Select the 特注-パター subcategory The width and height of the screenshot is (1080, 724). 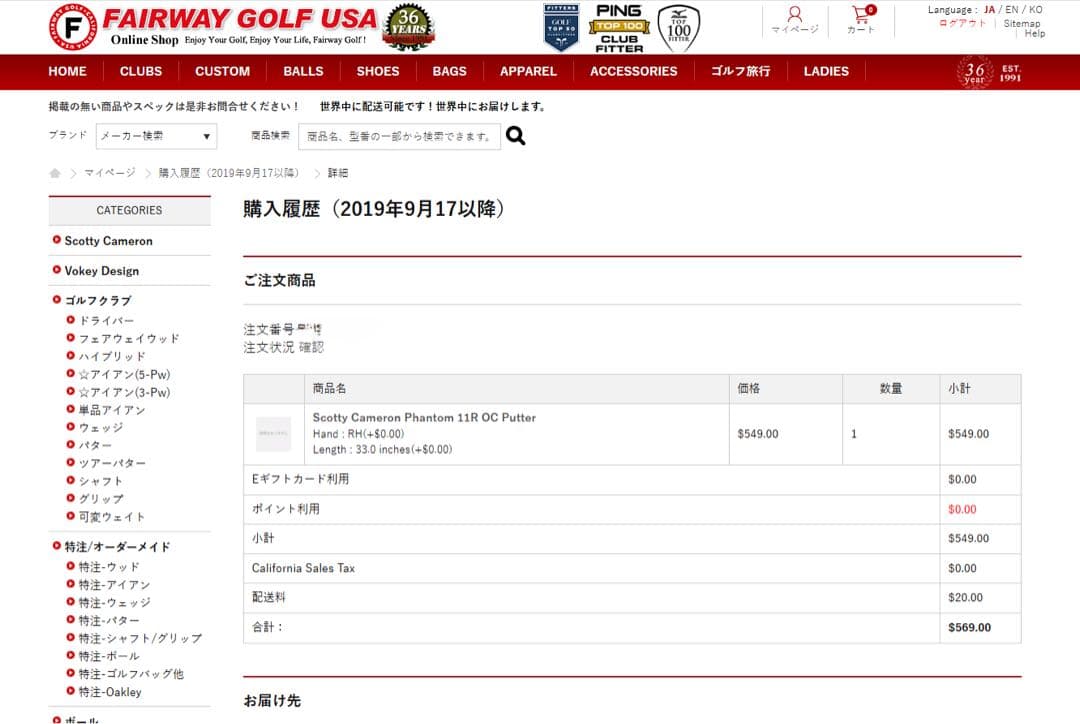(109, 621)
